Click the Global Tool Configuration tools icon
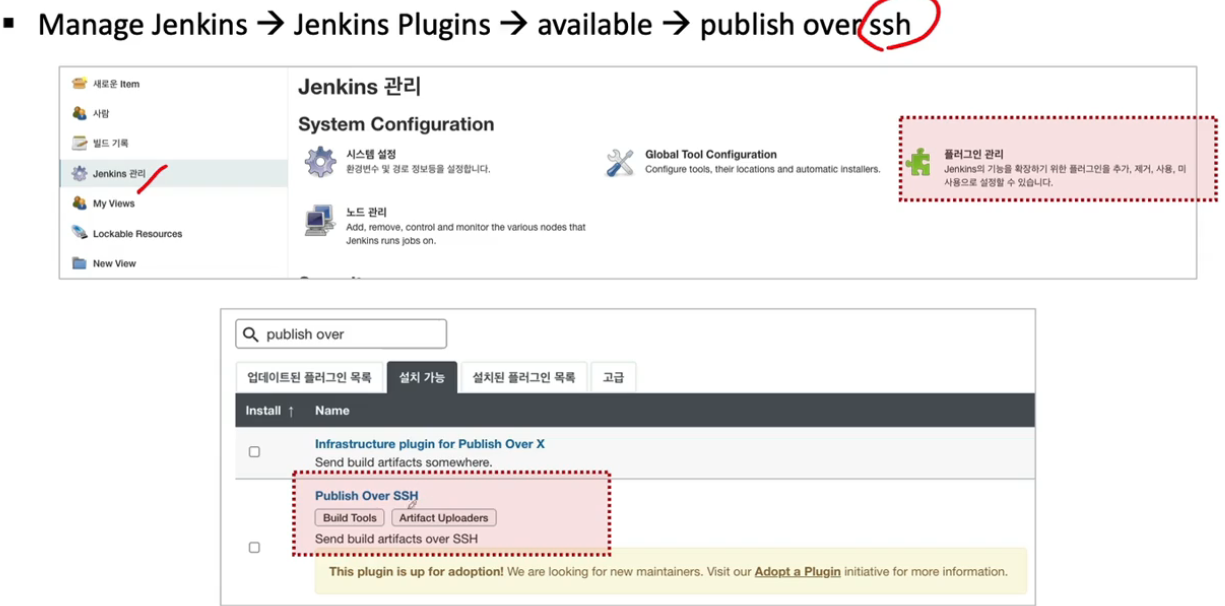The image size is (1225, 606). 620,163
